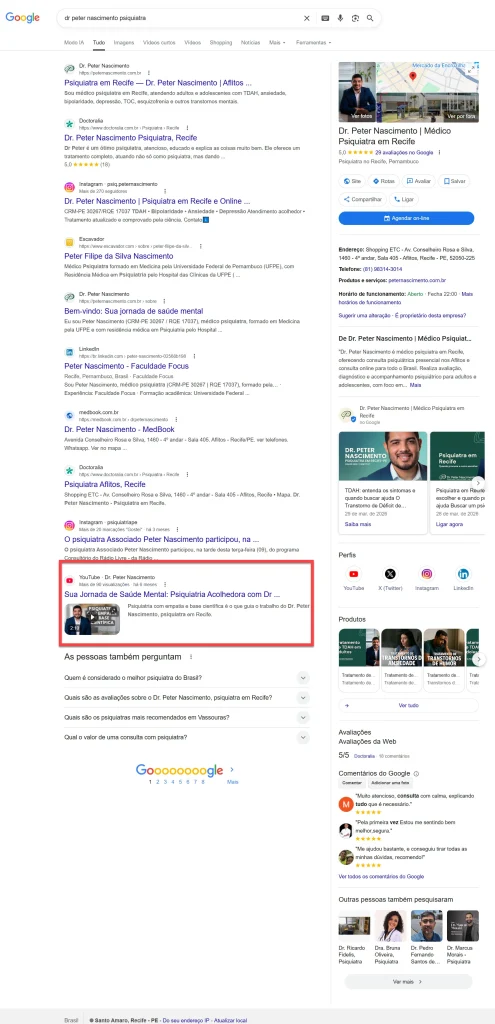The image size is (495, 1024).
Task: Clear the search box with the X icon
Action: click(307, 18)
